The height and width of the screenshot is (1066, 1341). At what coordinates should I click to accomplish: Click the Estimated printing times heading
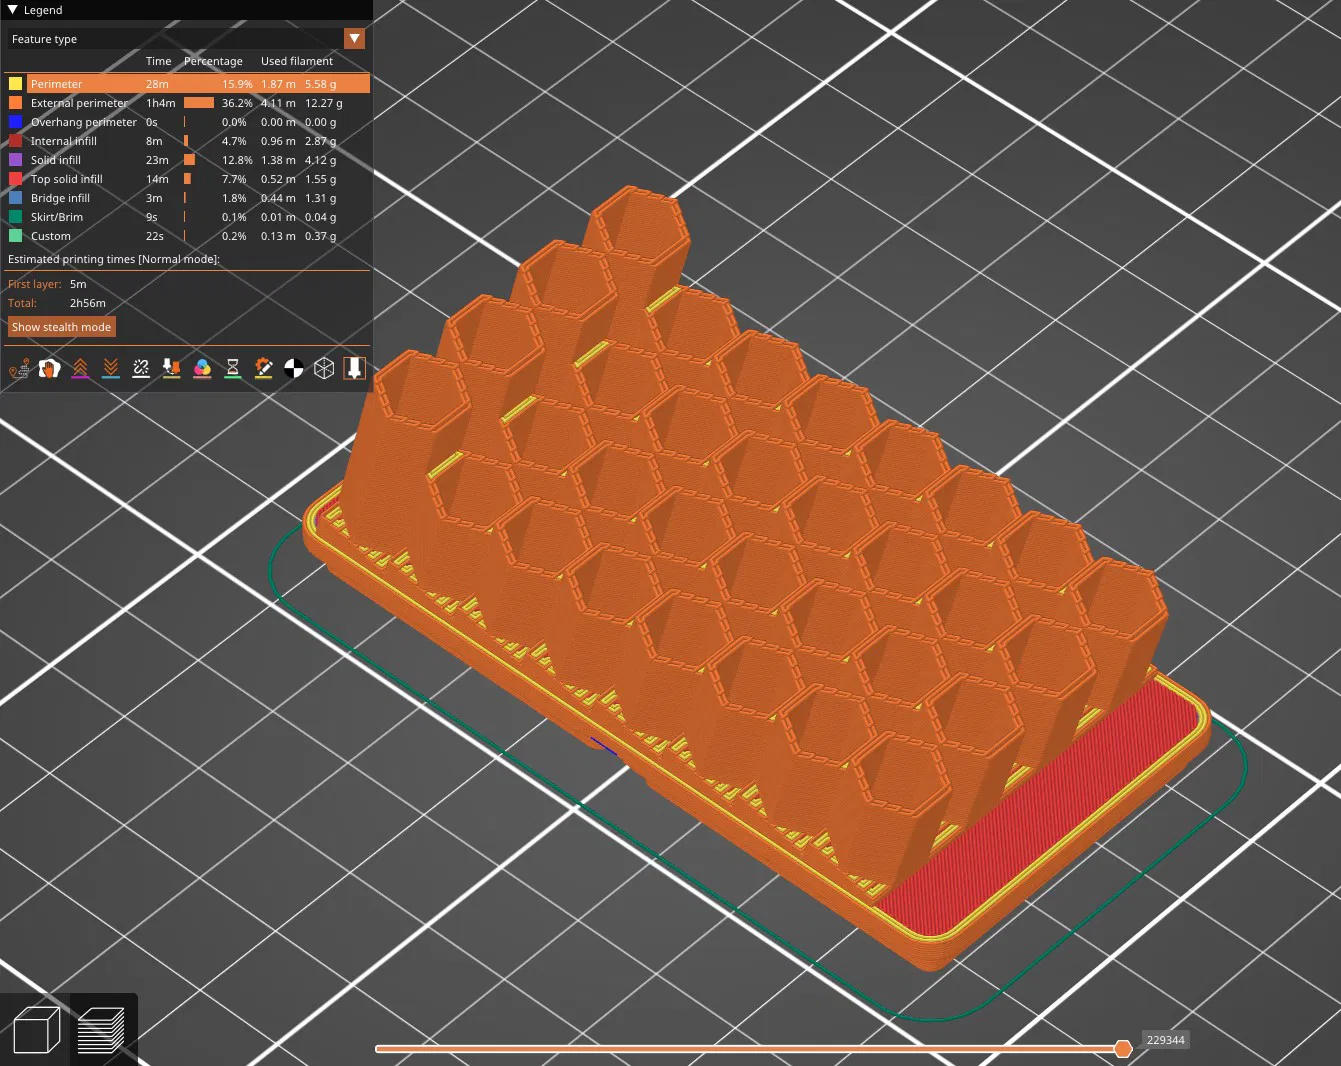tap(114, 259)
